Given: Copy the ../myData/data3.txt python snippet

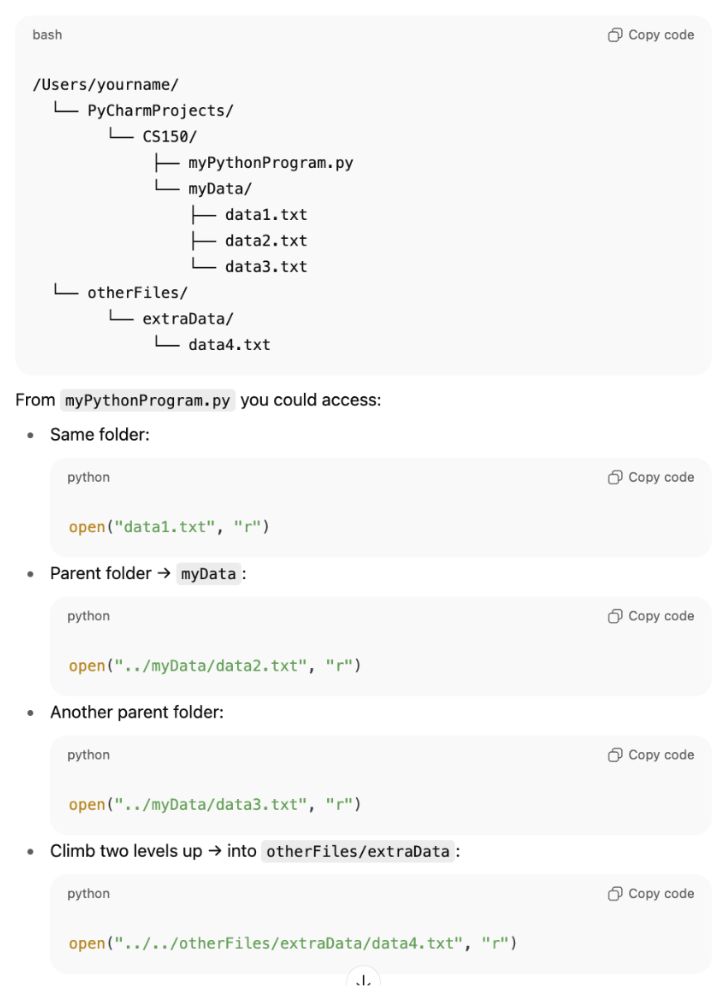Looking at the screenshot, I should (x=651, y=755).
